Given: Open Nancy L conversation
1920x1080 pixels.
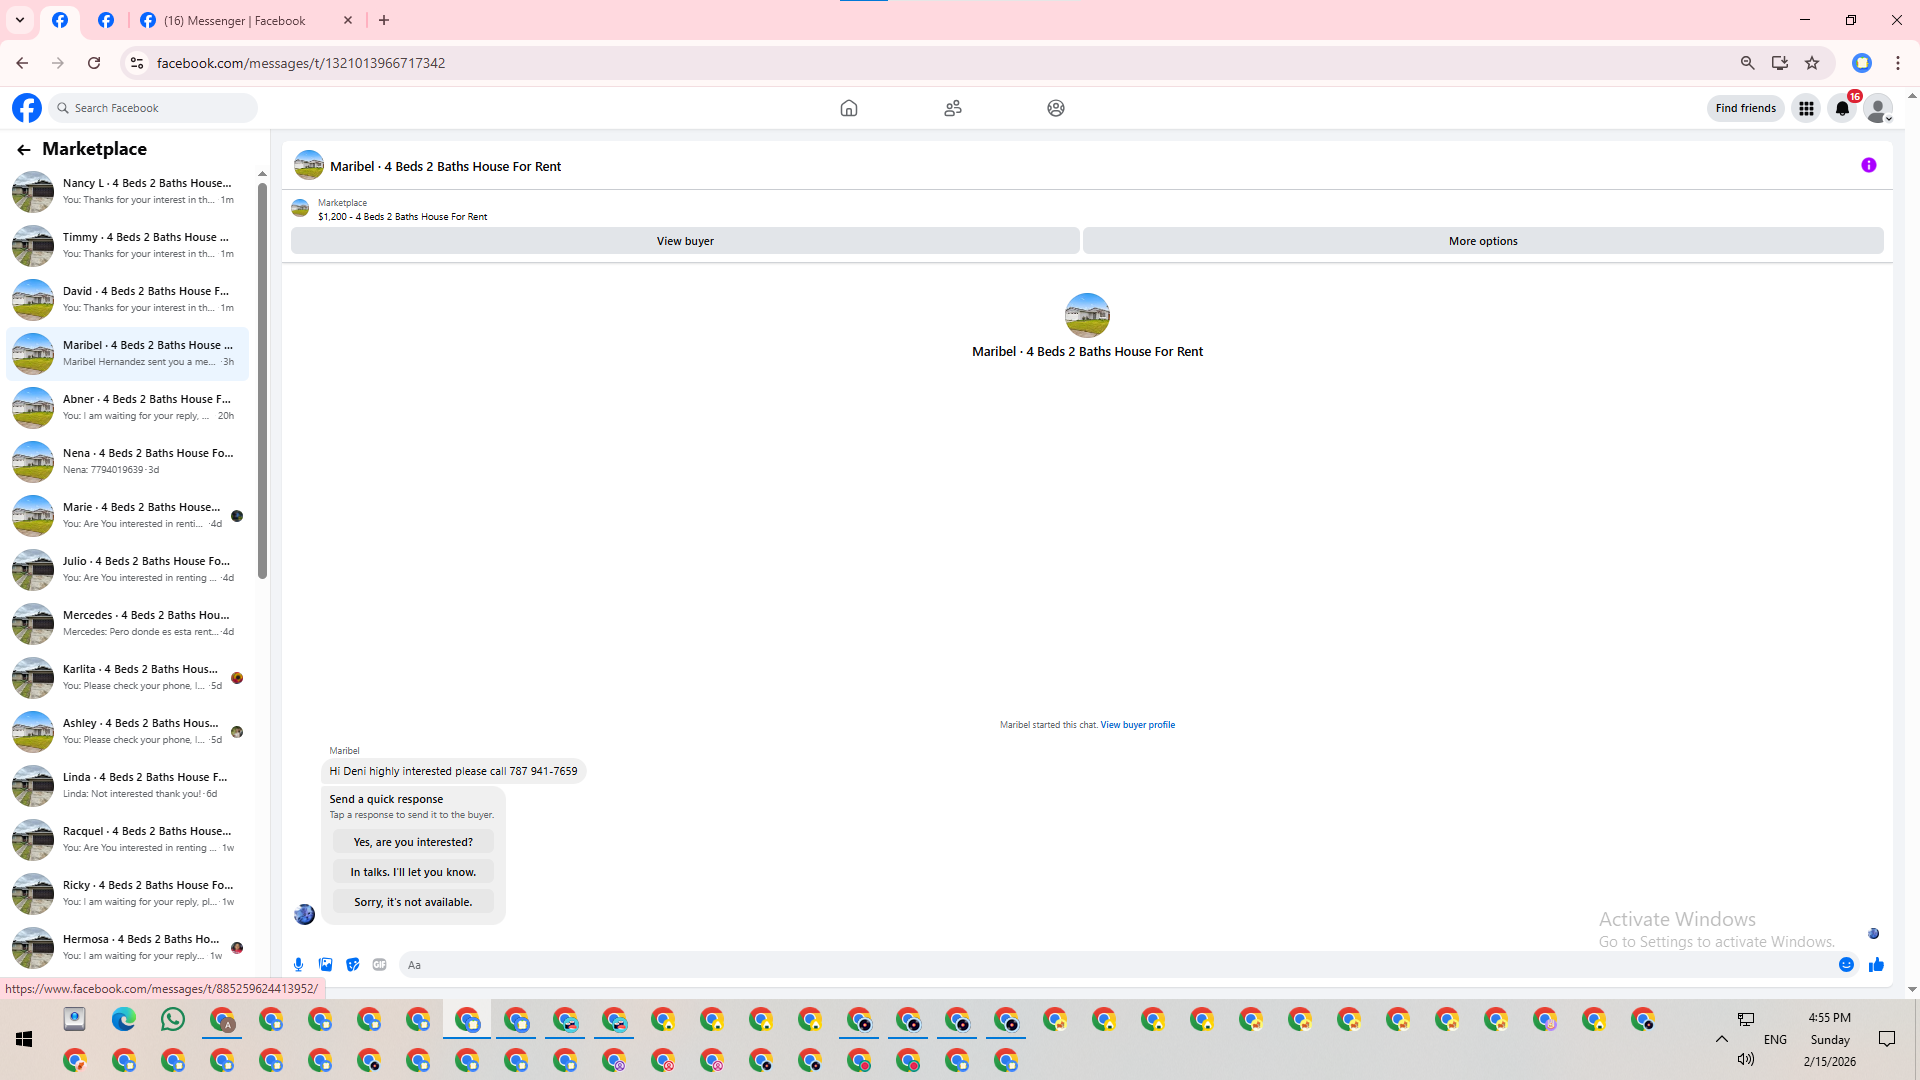Looking at the screenshot, I should (127, 191).
